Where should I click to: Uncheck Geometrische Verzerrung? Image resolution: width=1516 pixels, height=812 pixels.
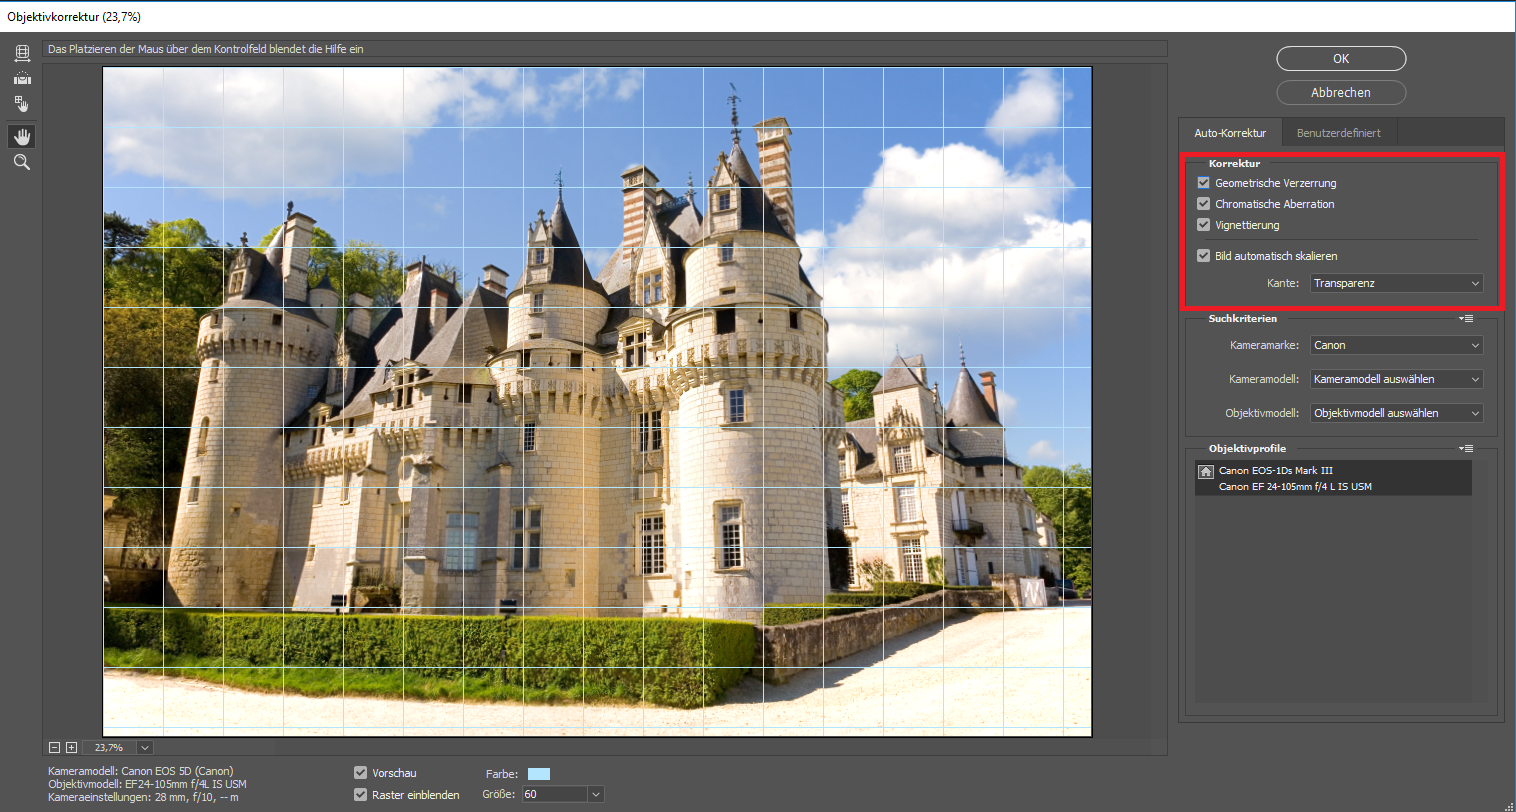(x=1204, y=183)
